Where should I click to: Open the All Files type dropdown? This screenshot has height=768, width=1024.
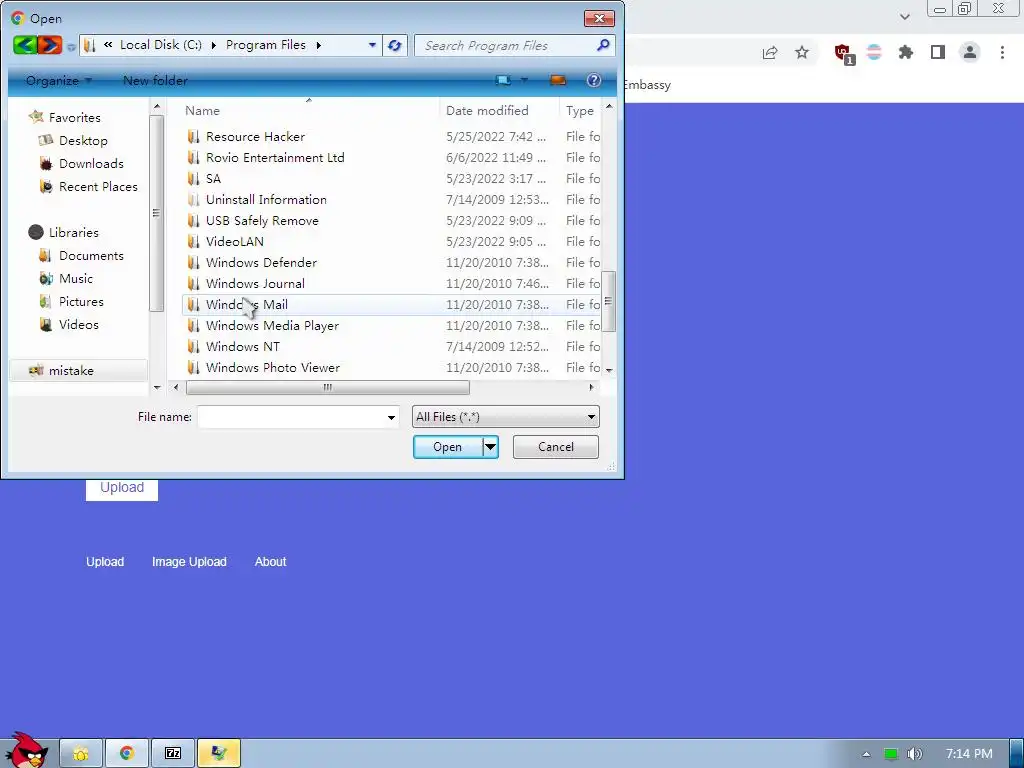pyautogui.click(x=505, y=417)
